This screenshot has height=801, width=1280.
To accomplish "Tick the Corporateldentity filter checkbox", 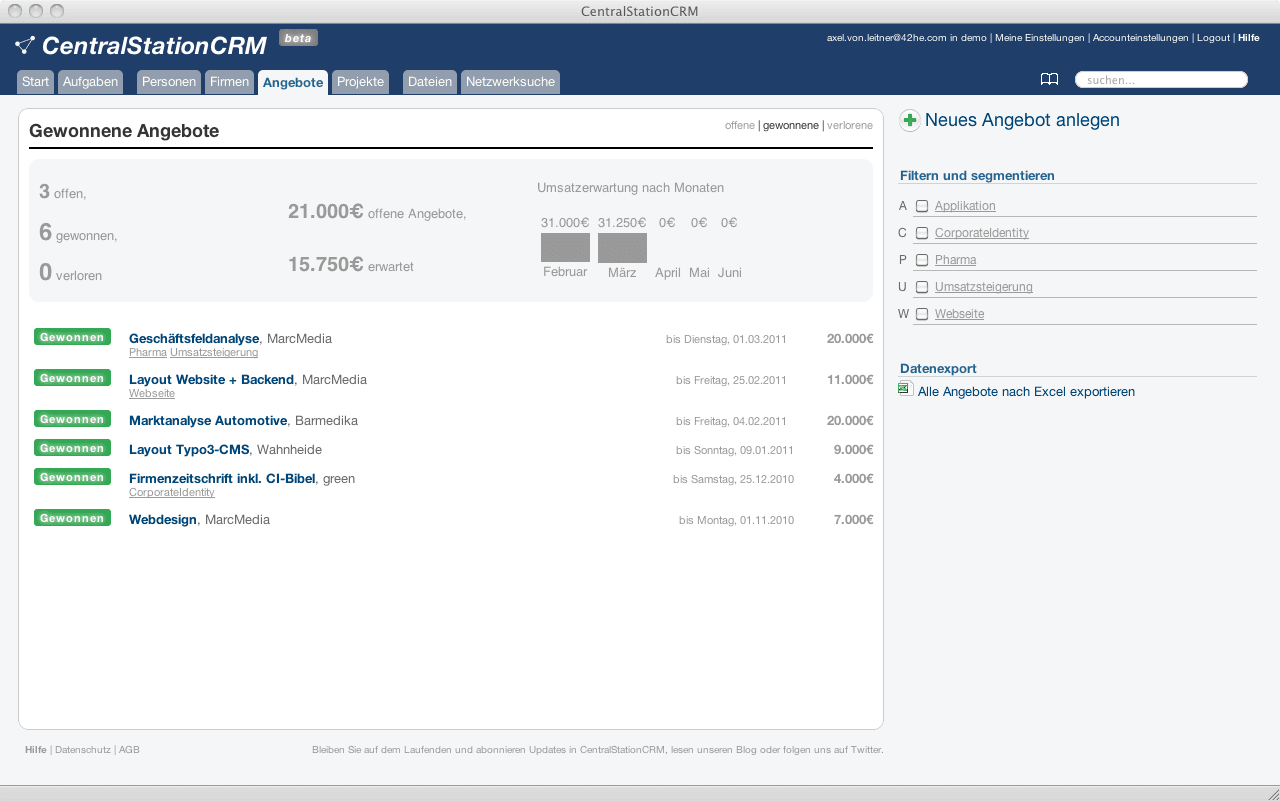I will point(922,233).
